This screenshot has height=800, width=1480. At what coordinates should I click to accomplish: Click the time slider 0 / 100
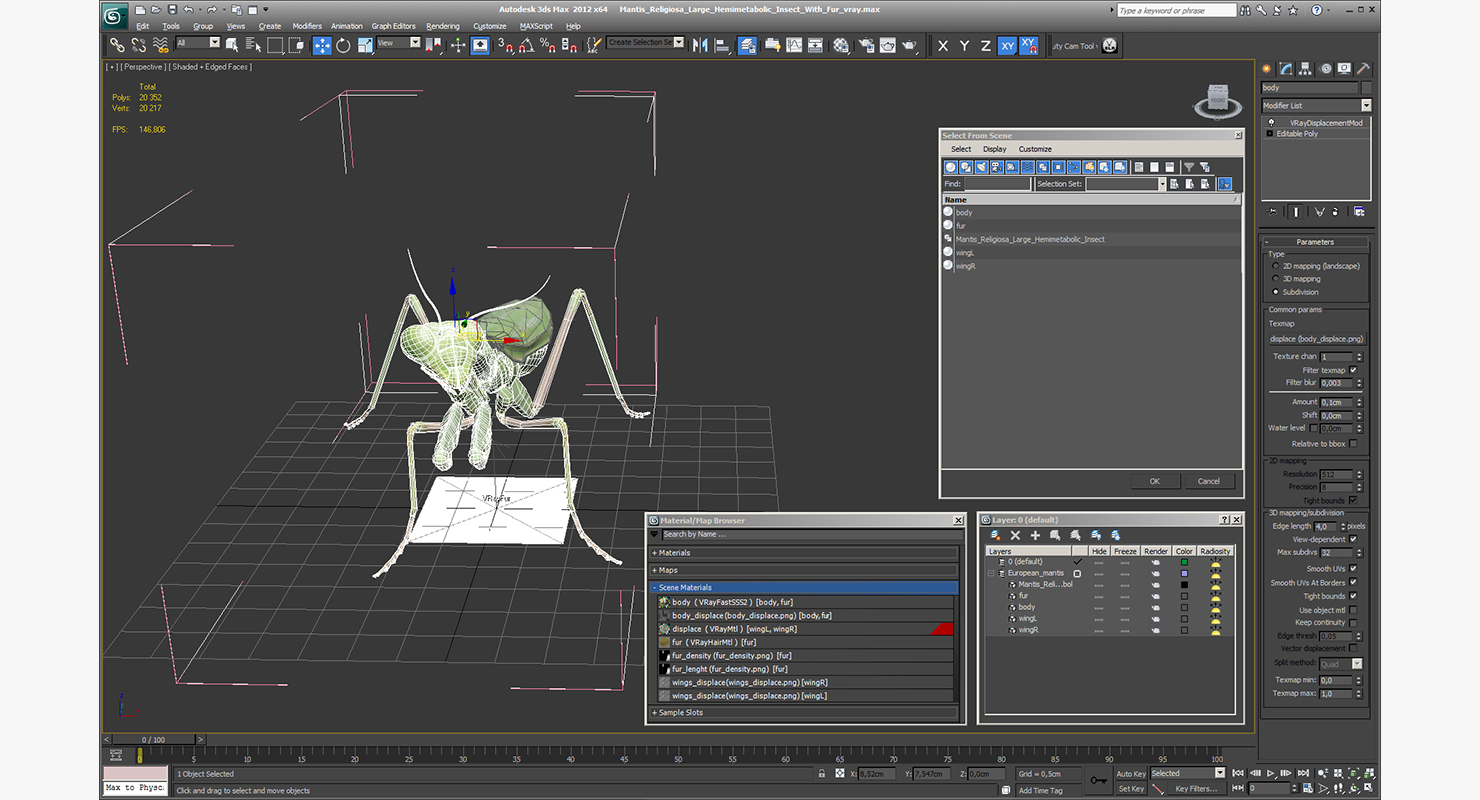click(x=153, y=740)
